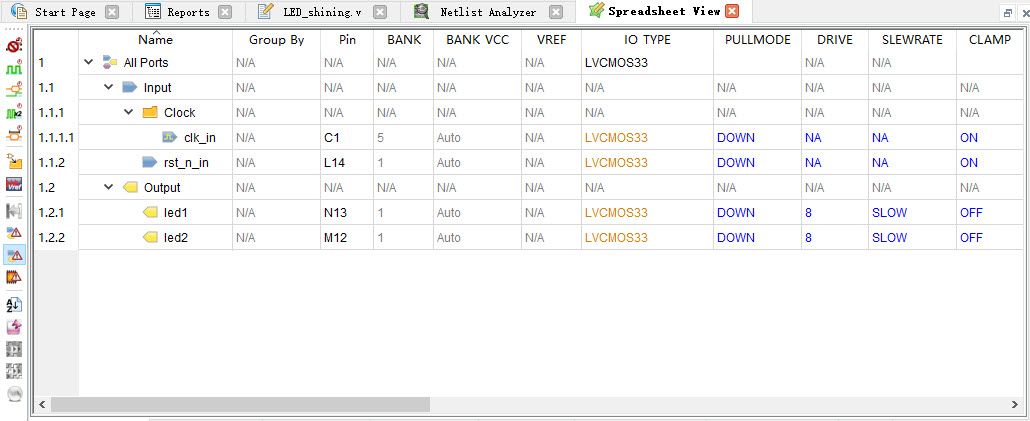The width and height of the screenshot is (1030, 421).
Task: Click the scroll right arrow at bottom
Action: [1016, 404]
